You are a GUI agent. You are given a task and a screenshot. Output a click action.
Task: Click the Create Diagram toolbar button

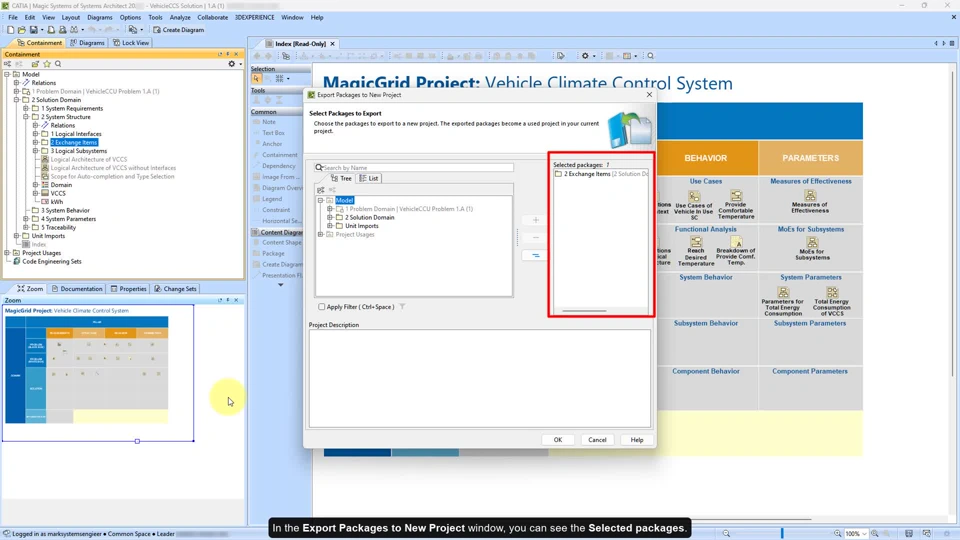click(x=178, y=29)
